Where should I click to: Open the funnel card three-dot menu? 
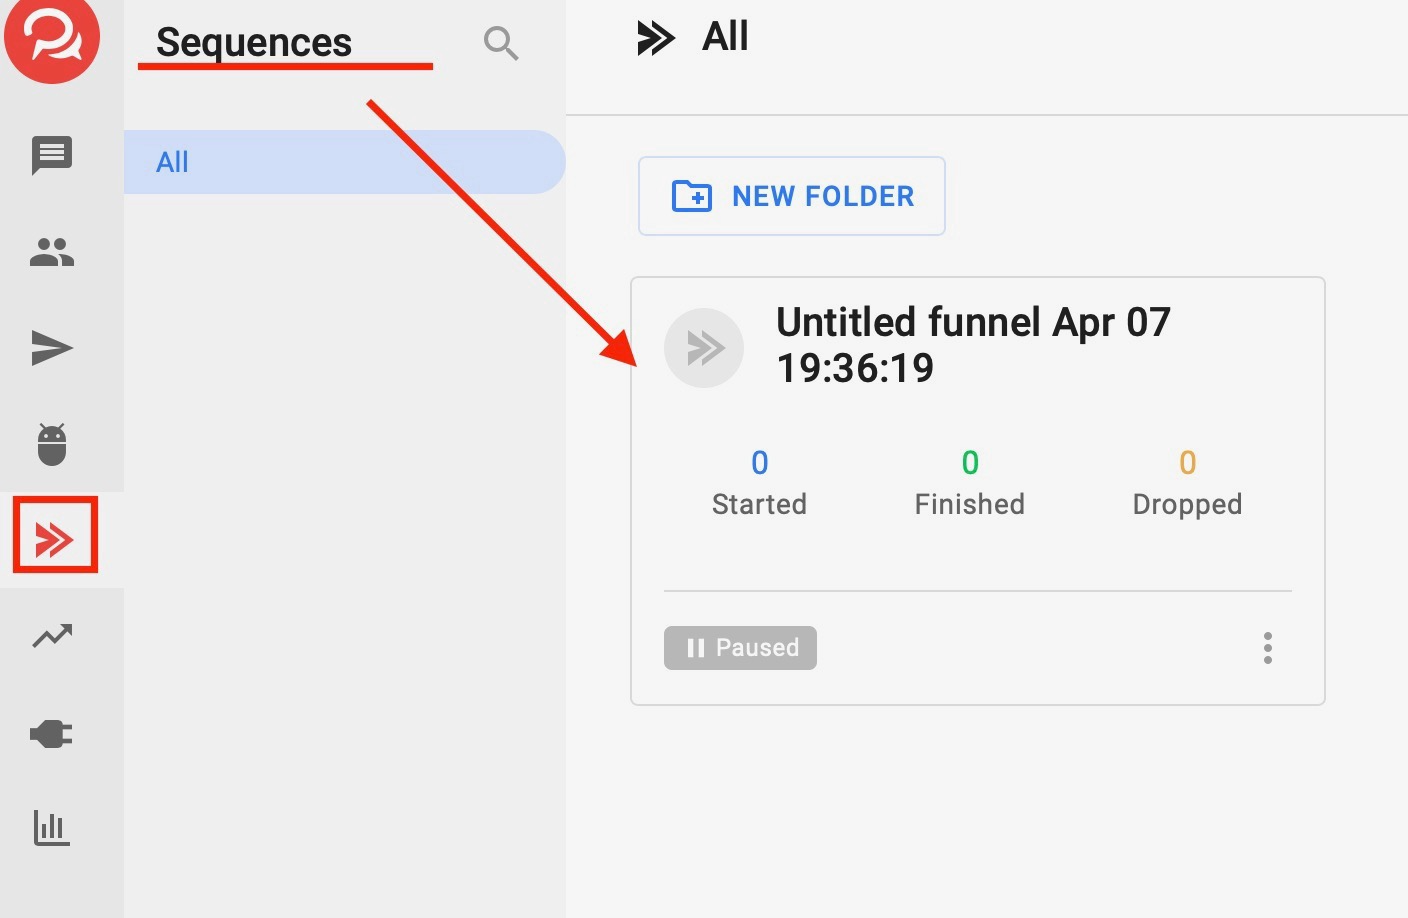point(1268,648)
